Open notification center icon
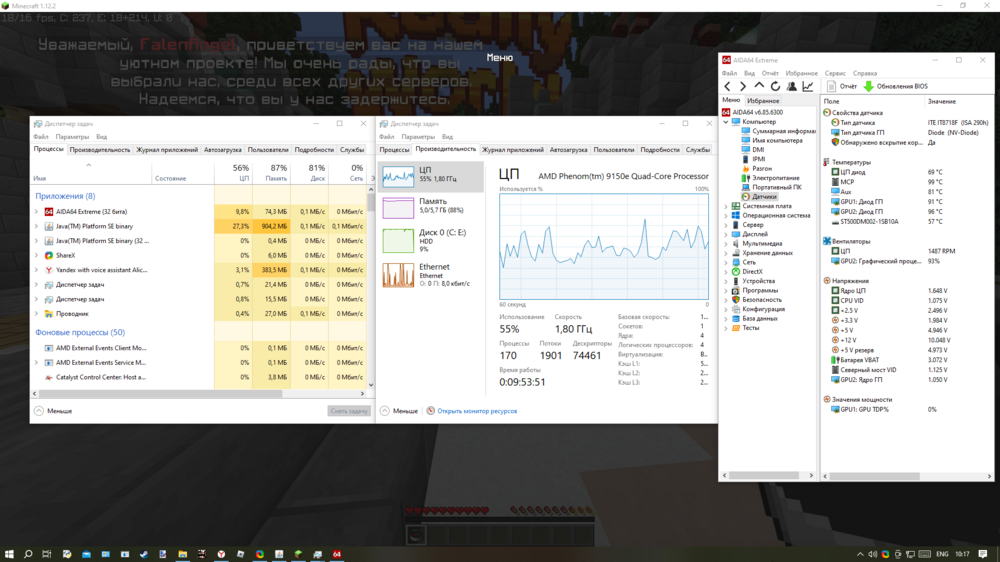Viewport: 1000px width, 562px height. pyautogui.click(x=983, y=554)
